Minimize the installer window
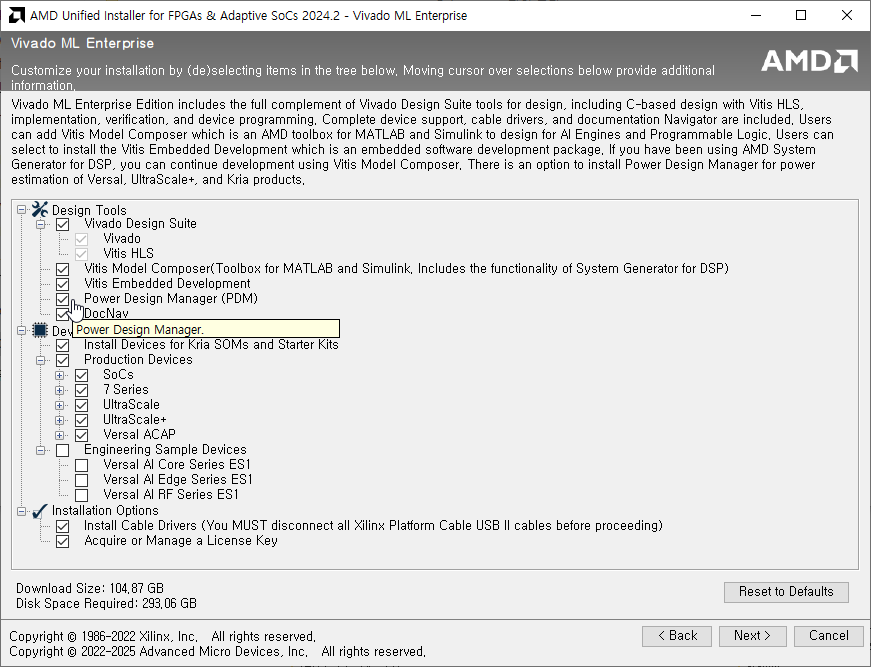The image size is (871, 667). tap(755, 16)
